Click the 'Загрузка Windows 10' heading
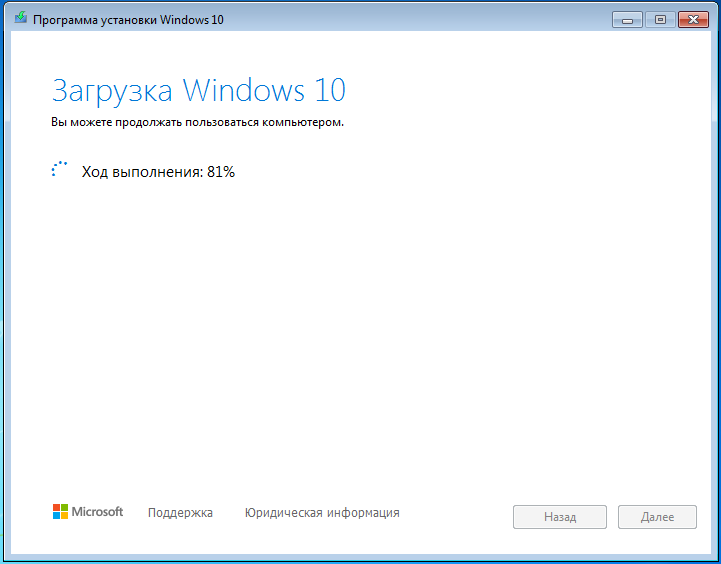The image size is (721, 564). (x=198, y=91)
